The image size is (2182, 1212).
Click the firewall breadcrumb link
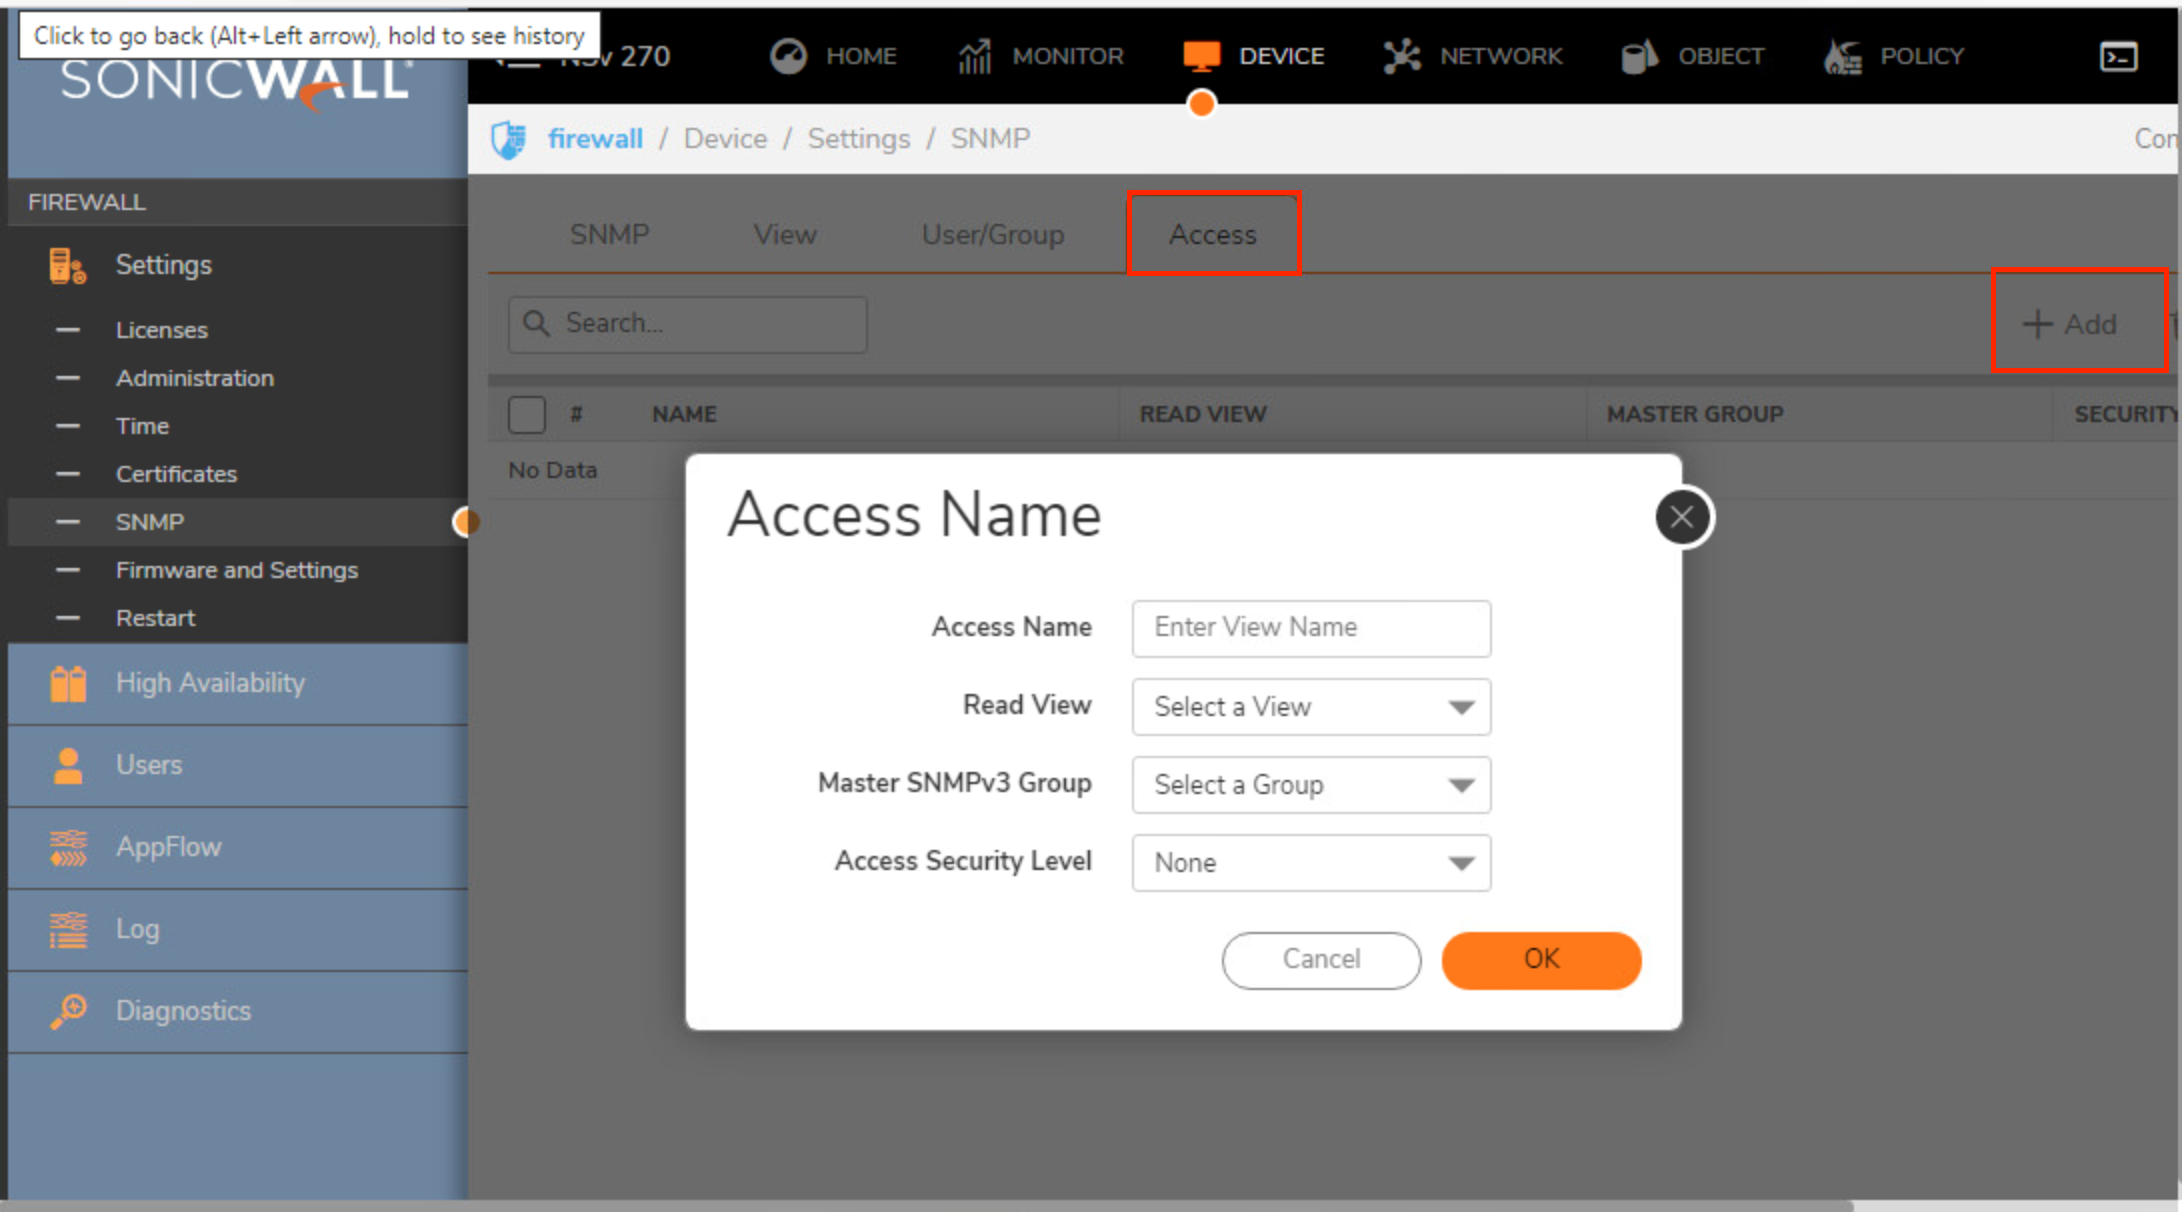point(595,139)
